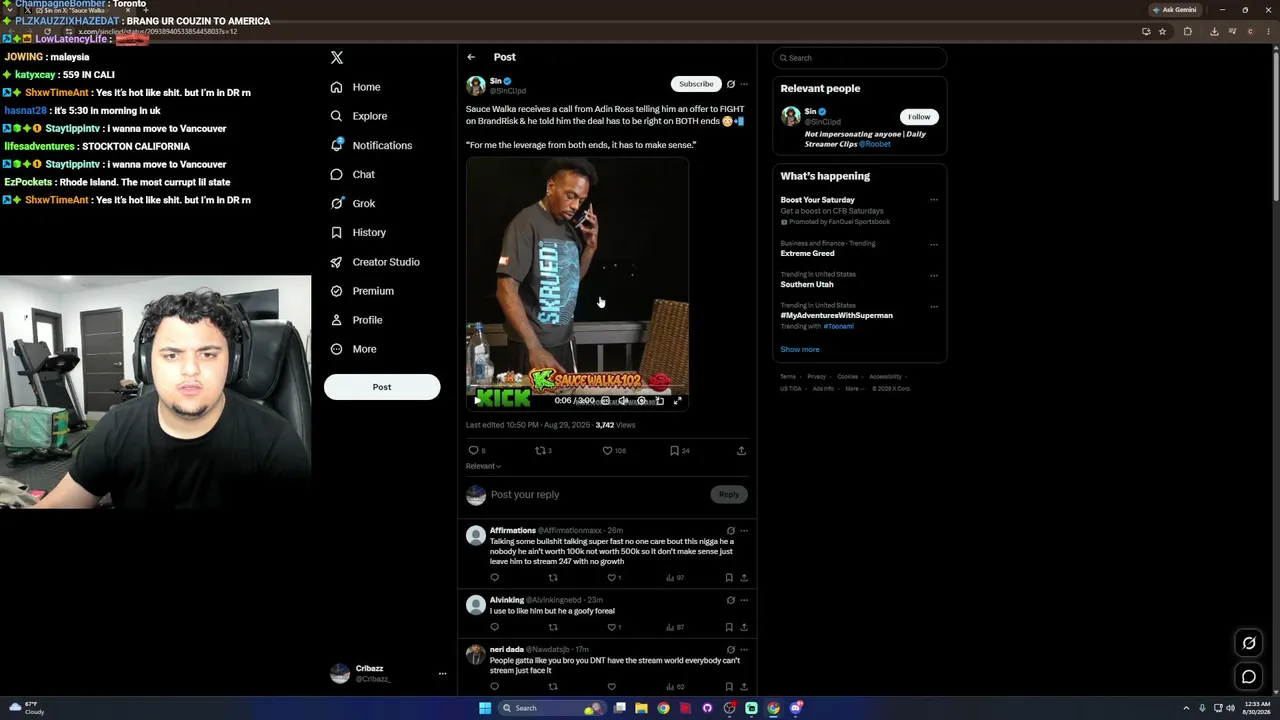
Task: Open video playback settings gear
Action: (641, 401)
